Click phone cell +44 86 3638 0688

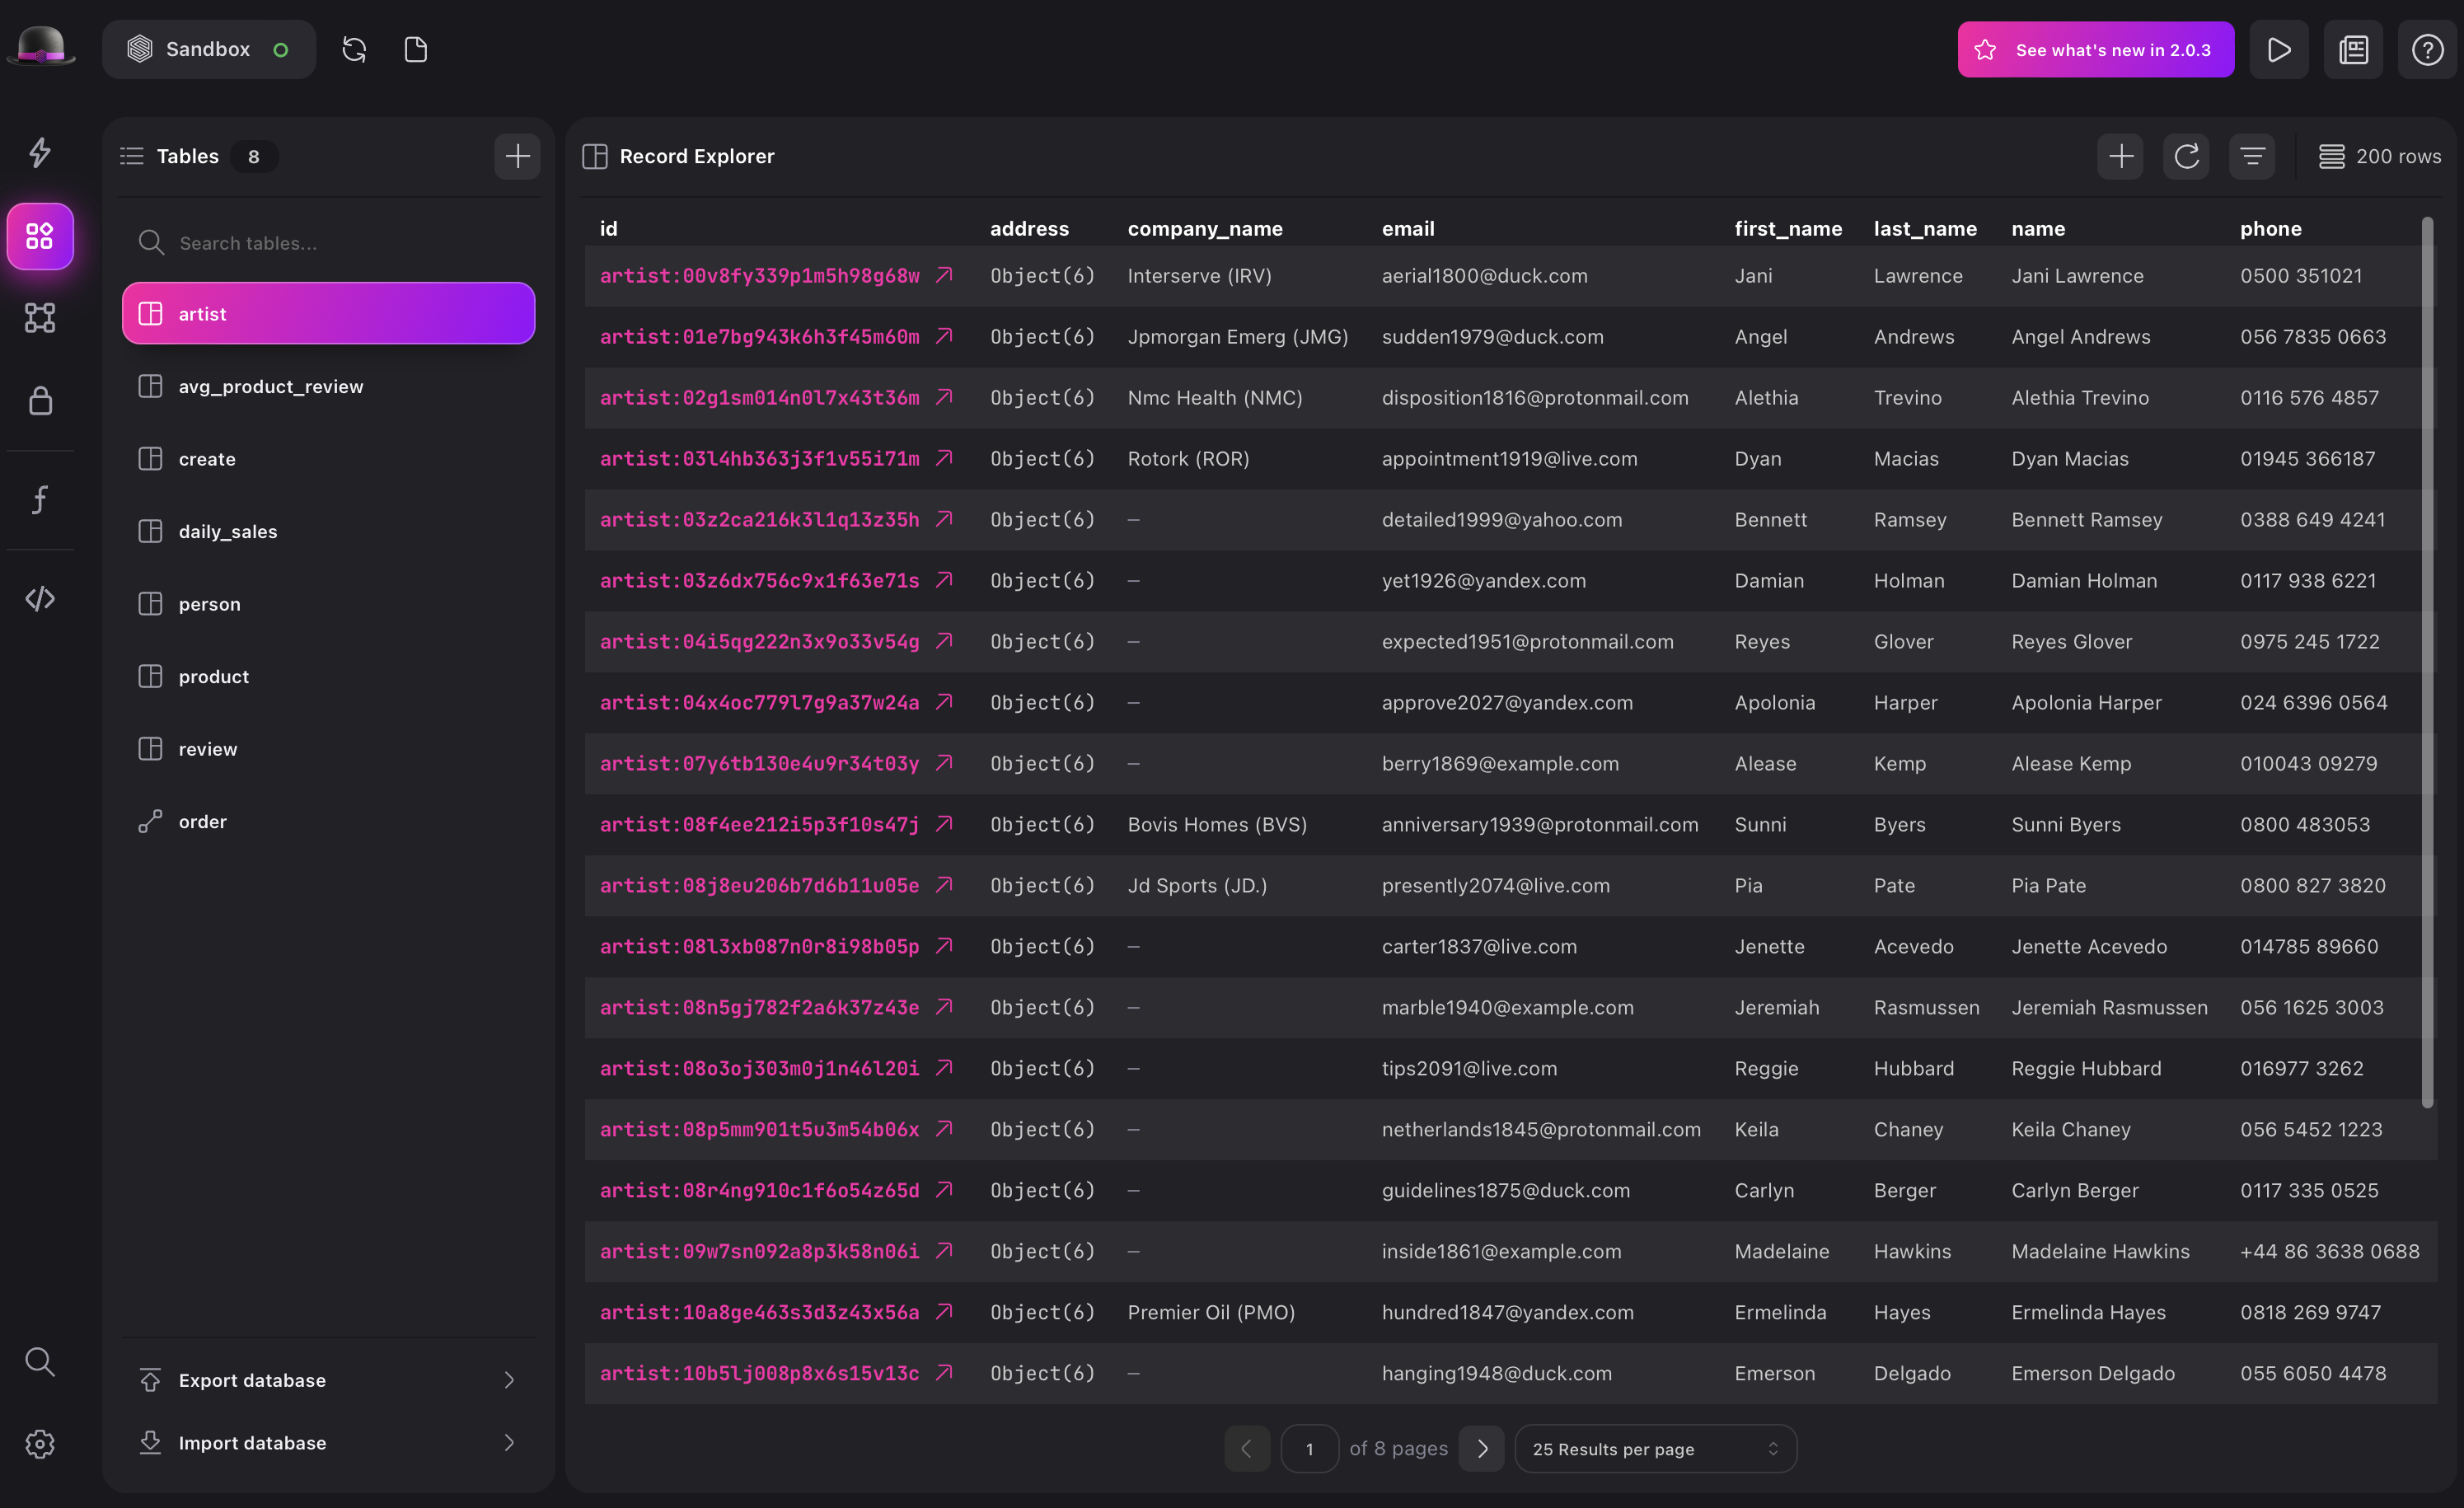[2329, 1251]
